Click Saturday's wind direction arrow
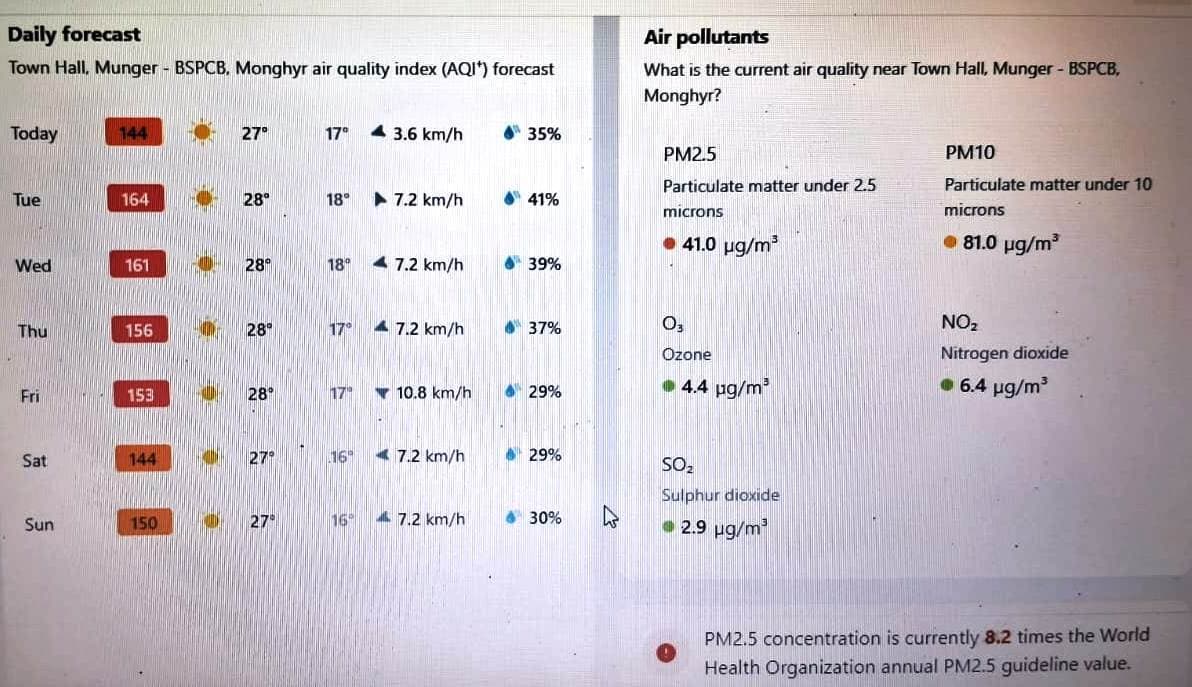1192x687 pixels. (380, 456)
